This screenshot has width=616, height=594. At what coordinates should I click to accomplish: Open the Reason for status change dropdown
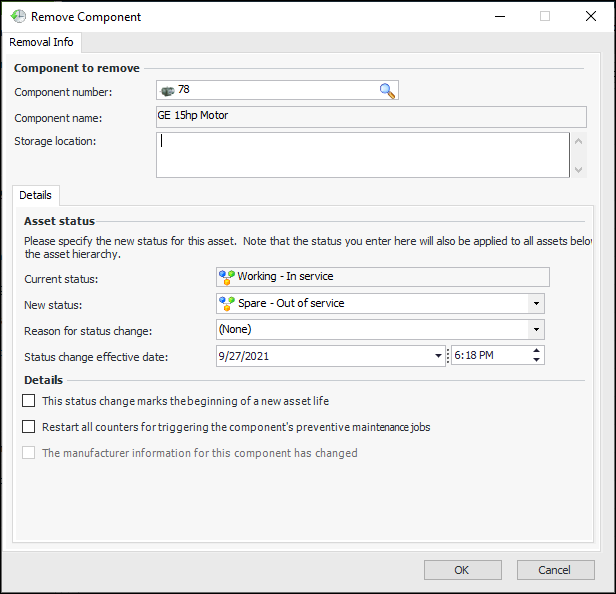pos(537,329)
